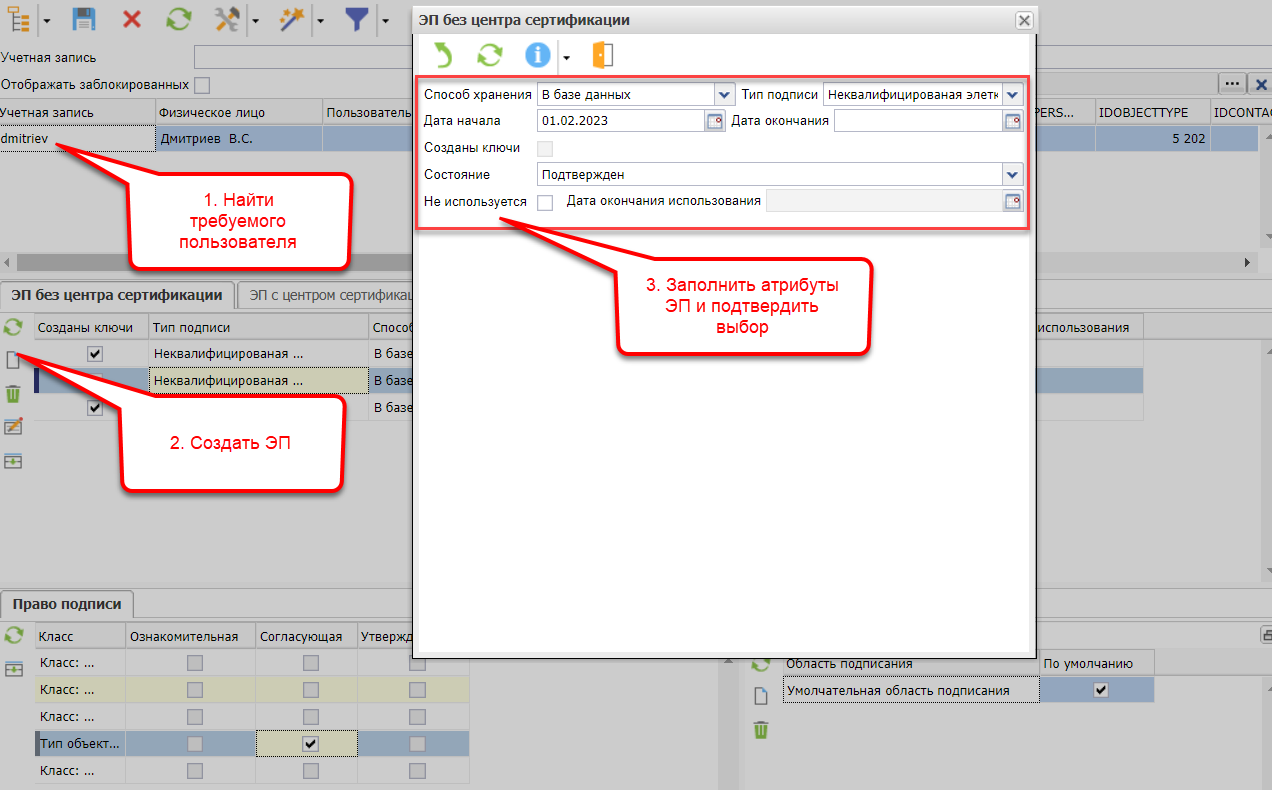Toggle 'Отображать заблокированных' checkbox
The height and width of the screenshot is (790, 1272).
202,85
